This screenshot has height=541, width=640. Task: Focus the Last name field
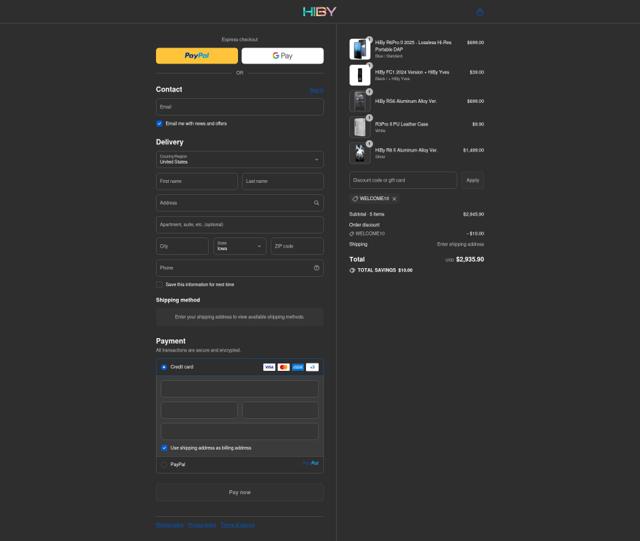pyautogui.click(x=283, y=181)
